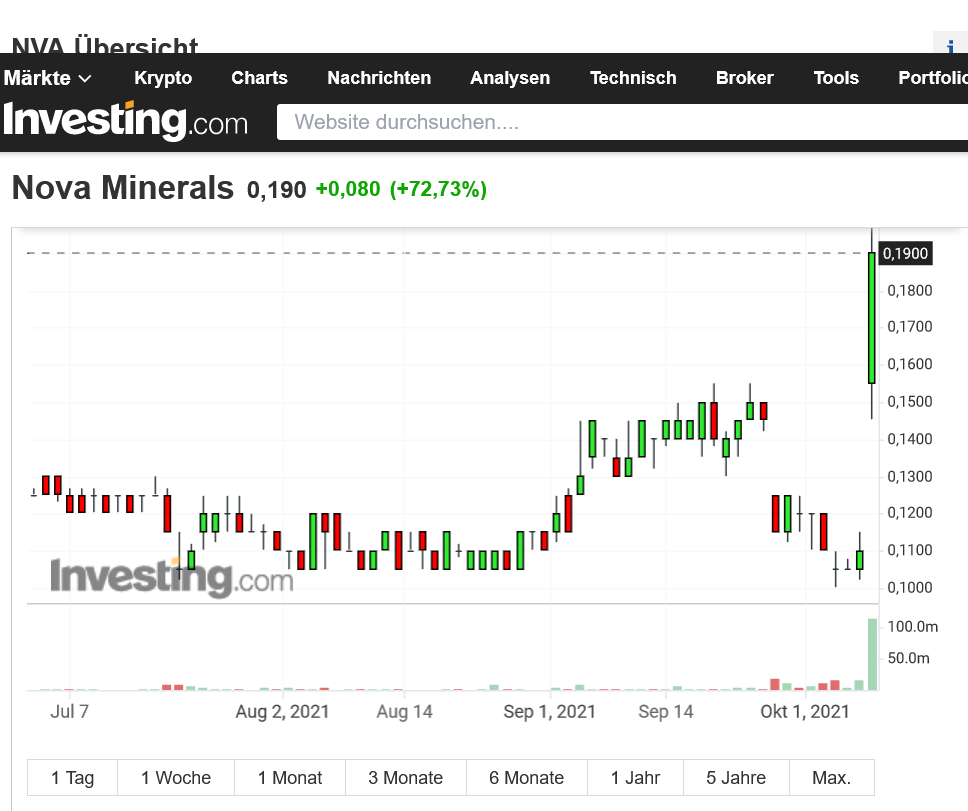Open the Tools menu item
Screen dimensions: 968x811
(836, 78)
